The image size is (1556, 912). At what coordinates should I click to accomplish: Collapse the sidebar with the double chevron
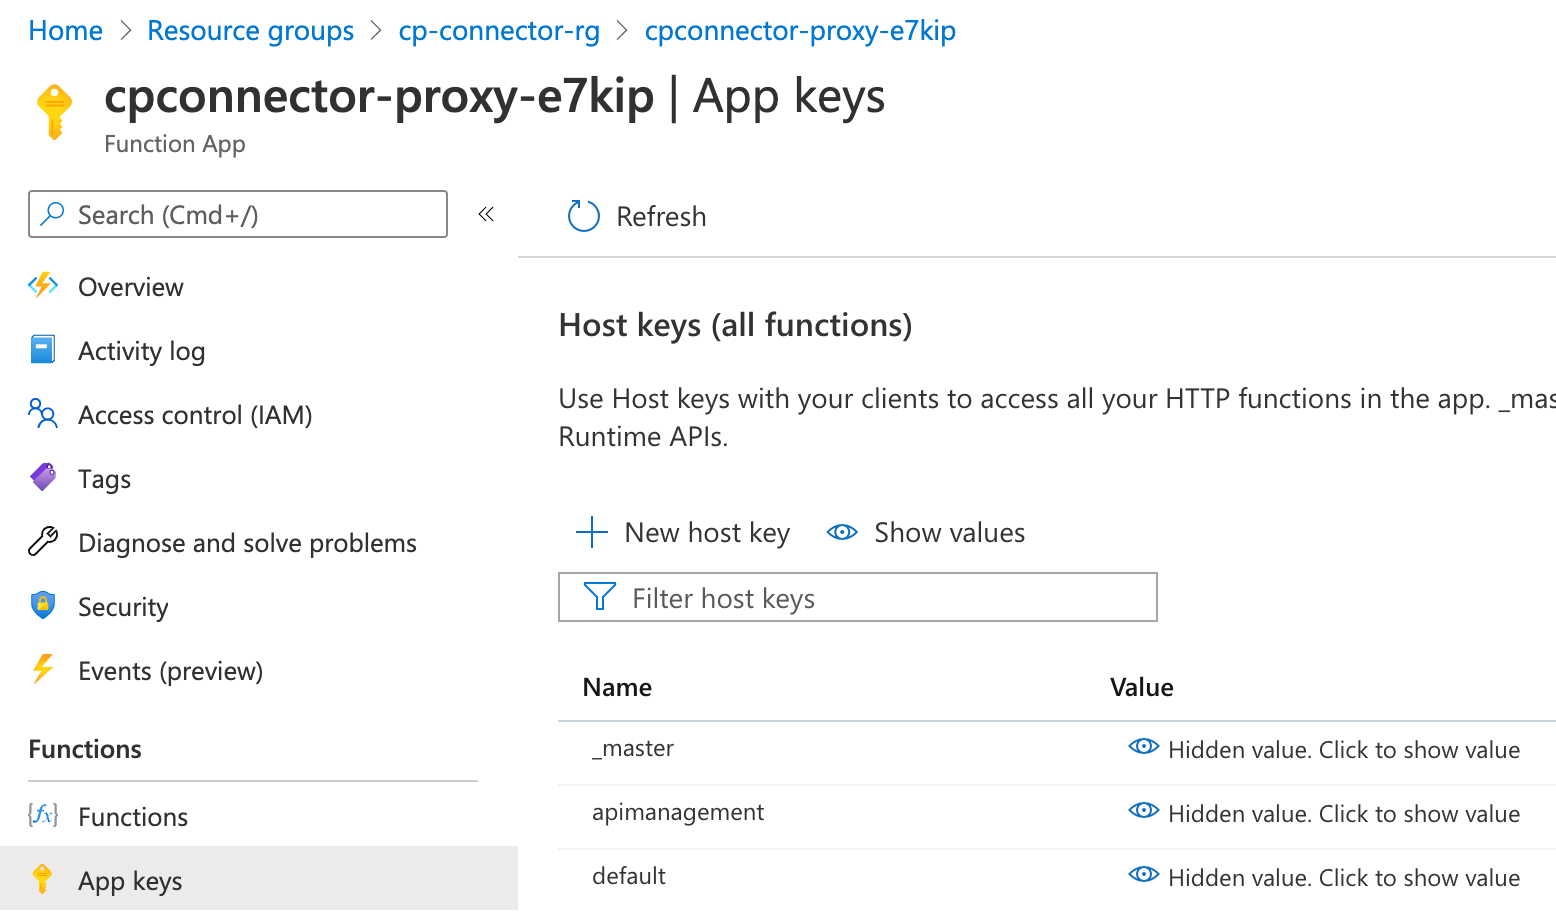point(486,214)
